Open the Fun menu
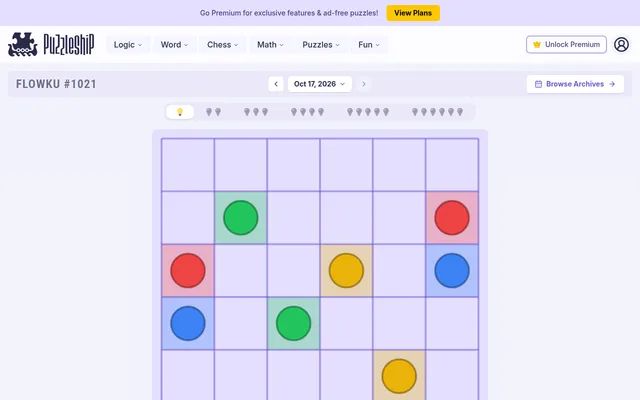Image resolution: width=640 pixels, height=400 pixels. click(x=369, y=44)
